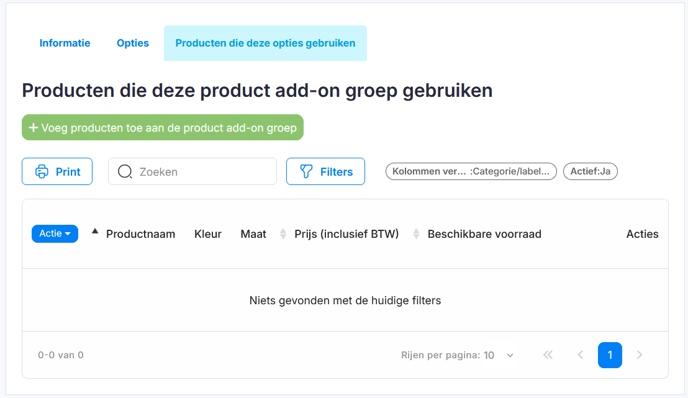
Task: Switch to the Informatie tab
Action: [65, 43]
